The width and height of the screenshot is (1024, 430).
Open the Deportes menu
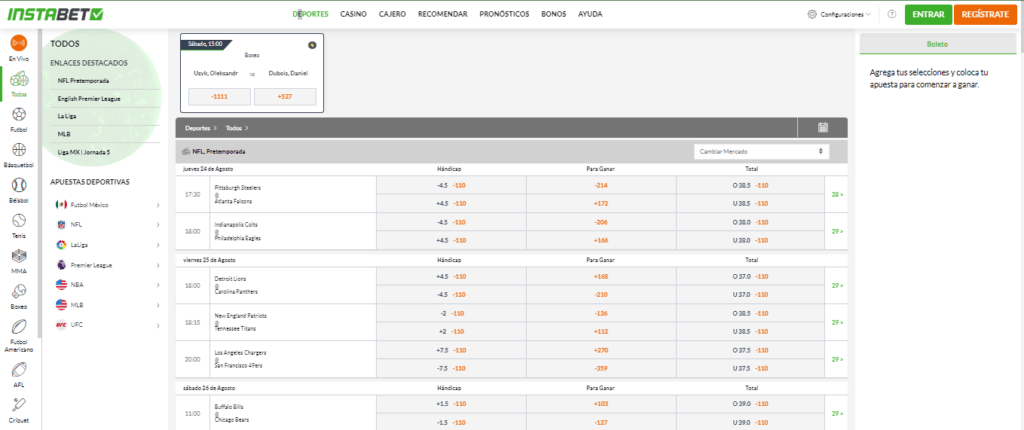pos(310,14)
